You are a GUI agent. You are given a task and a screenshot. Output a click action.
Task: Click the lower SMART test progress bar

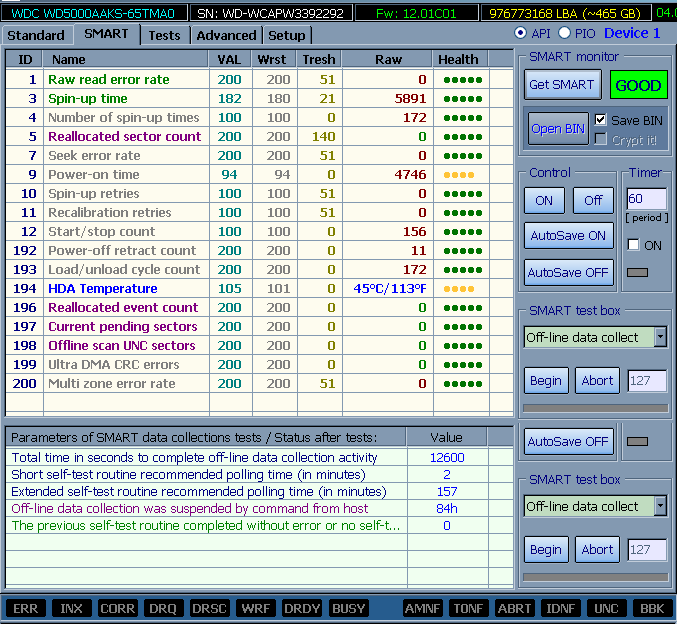pos(595,577)
